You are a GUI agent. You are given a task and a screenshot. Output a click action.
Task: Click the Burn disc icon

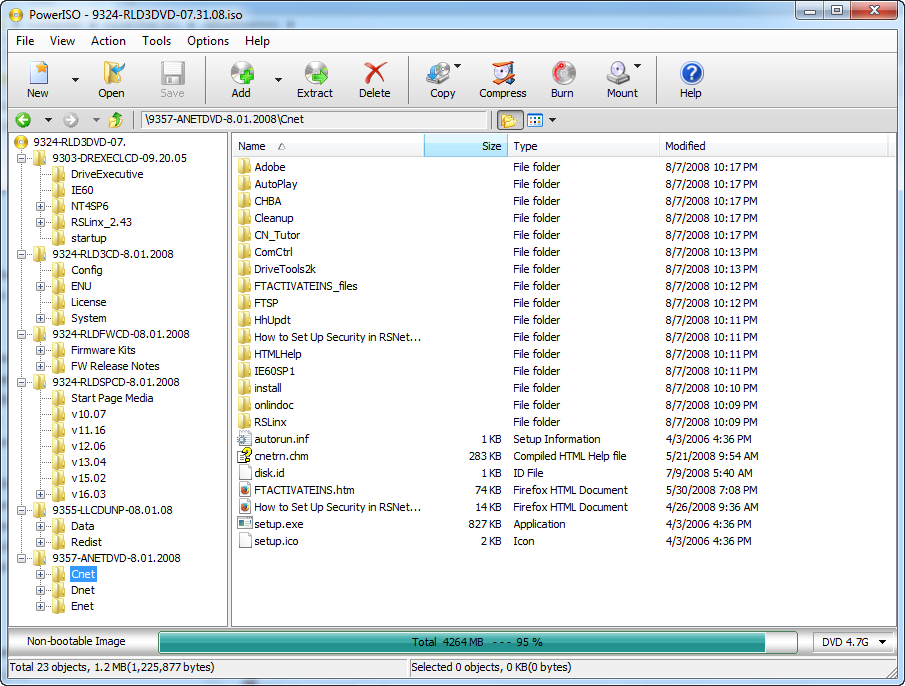[563, 73]
